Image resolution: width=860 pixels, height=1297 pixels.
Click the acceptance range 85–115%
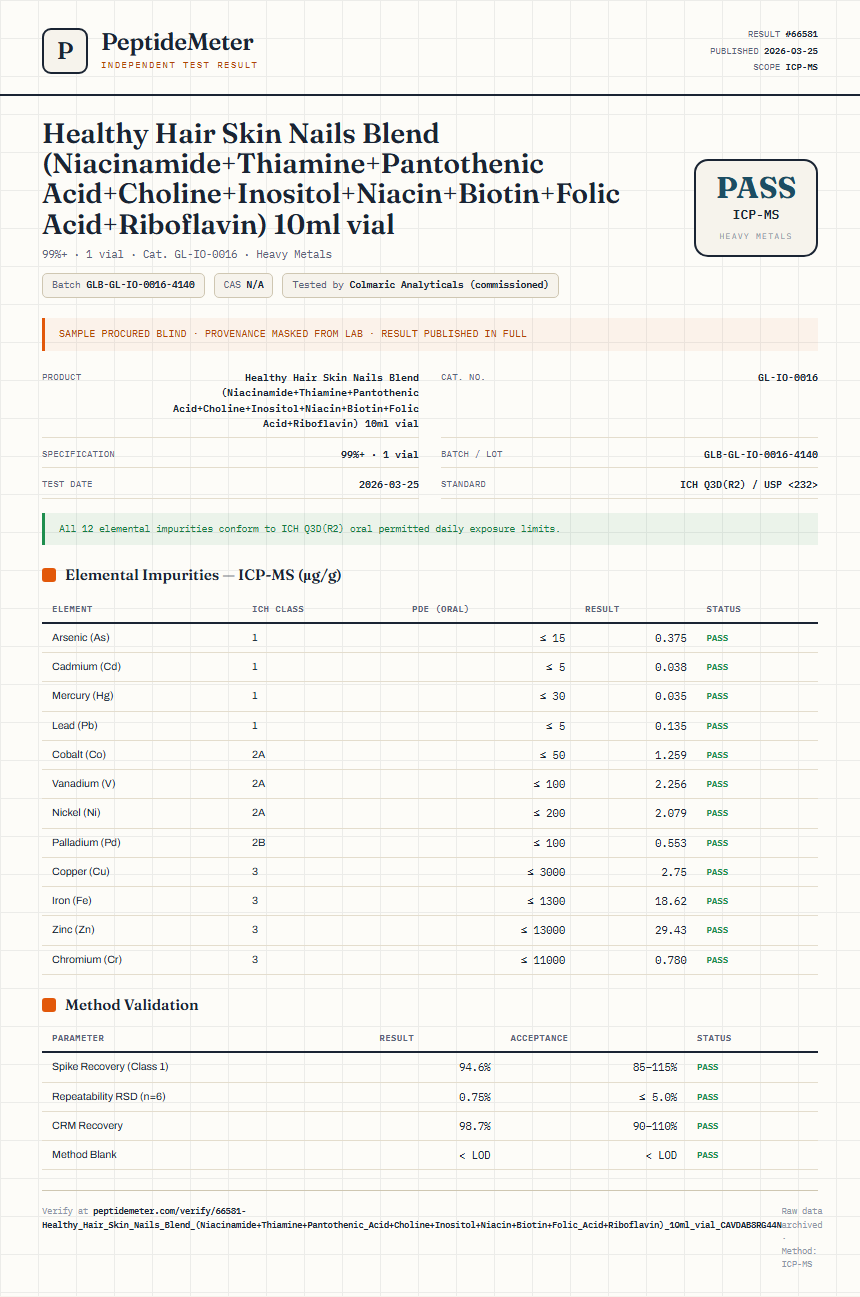coord(655,1067)
